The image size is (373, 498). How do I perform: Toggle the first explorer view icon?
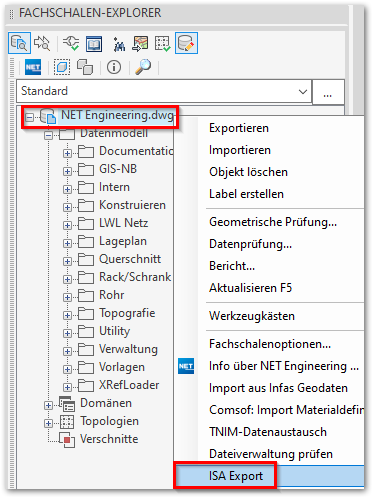tap(19, 43)
